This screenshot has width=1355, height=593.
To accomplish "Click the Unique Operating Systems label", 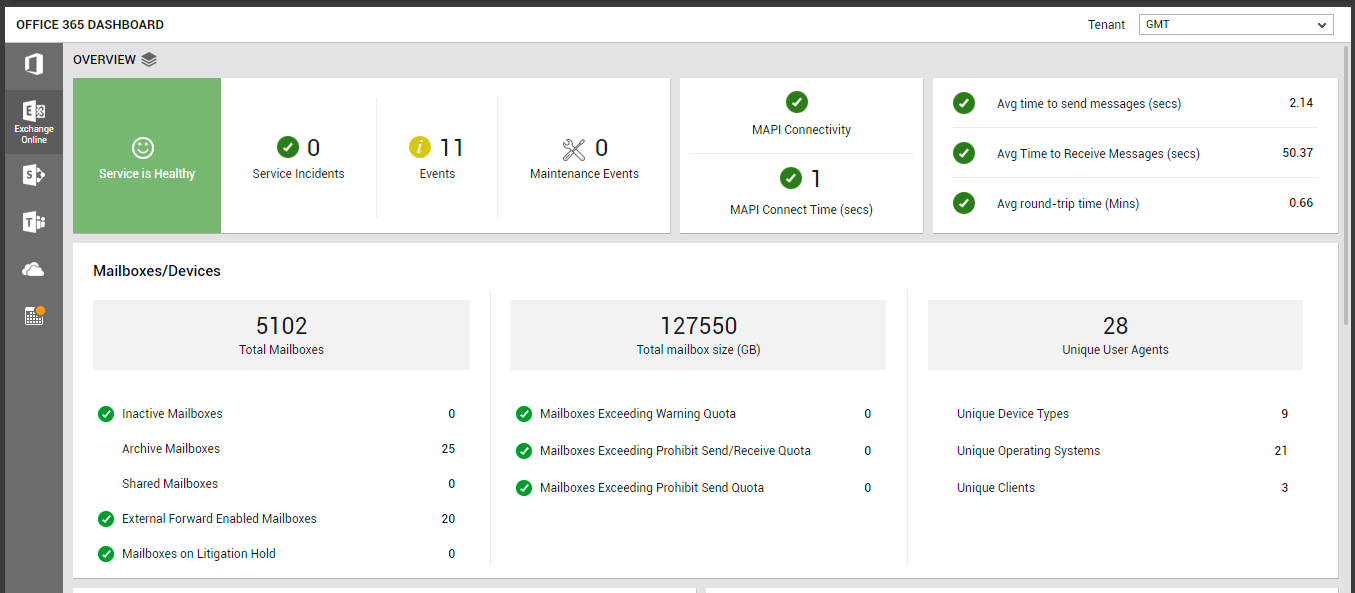I will point(1028,451).
